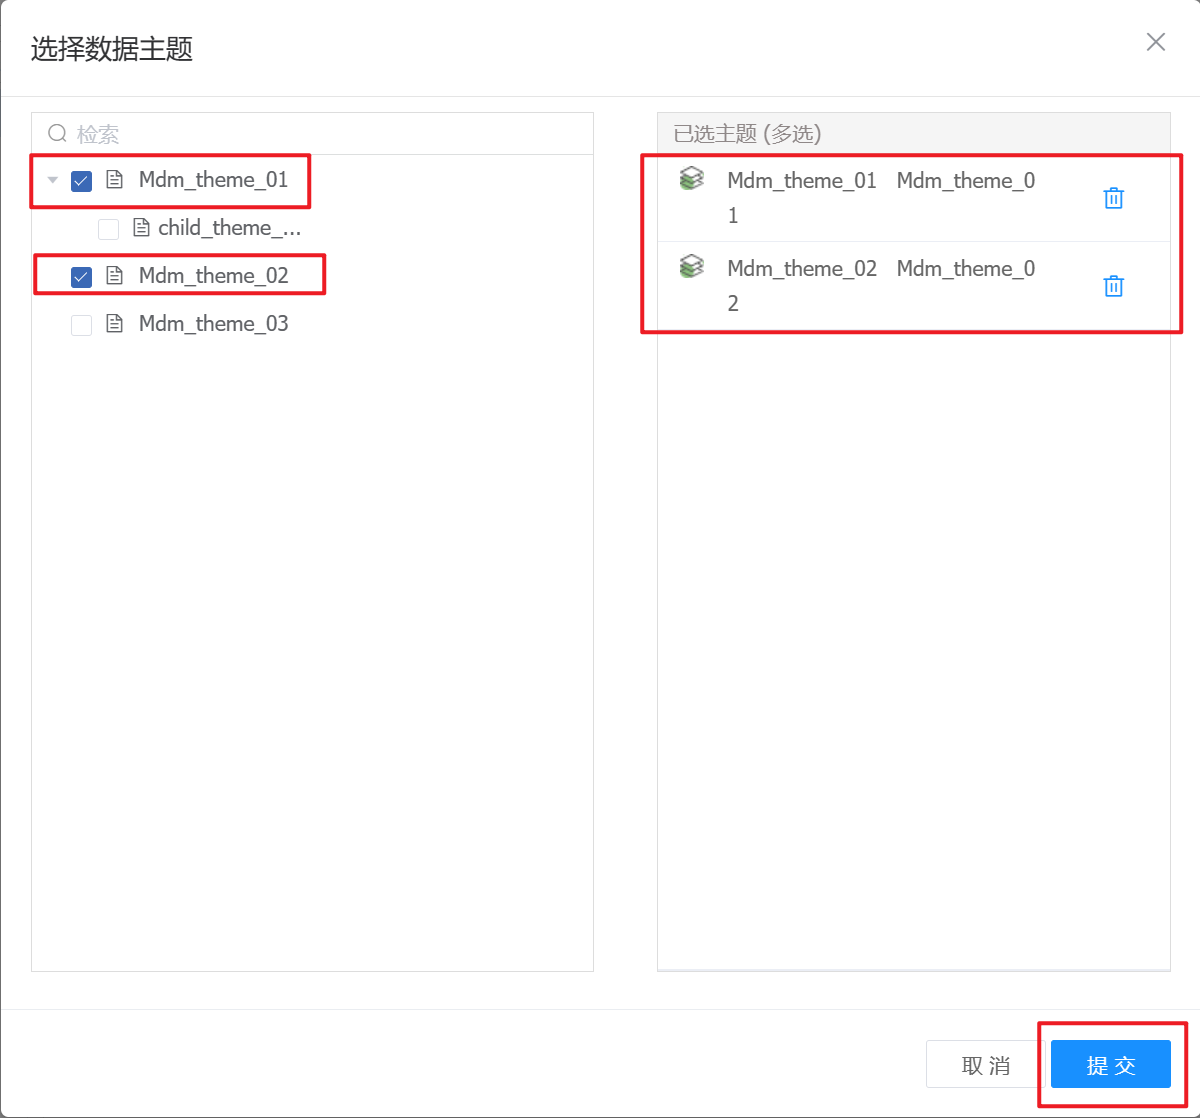Click trash icon for selected Mdm_theme_02
Viewport: 1200px width, 1118px height.
click(x=1113, y=286)
